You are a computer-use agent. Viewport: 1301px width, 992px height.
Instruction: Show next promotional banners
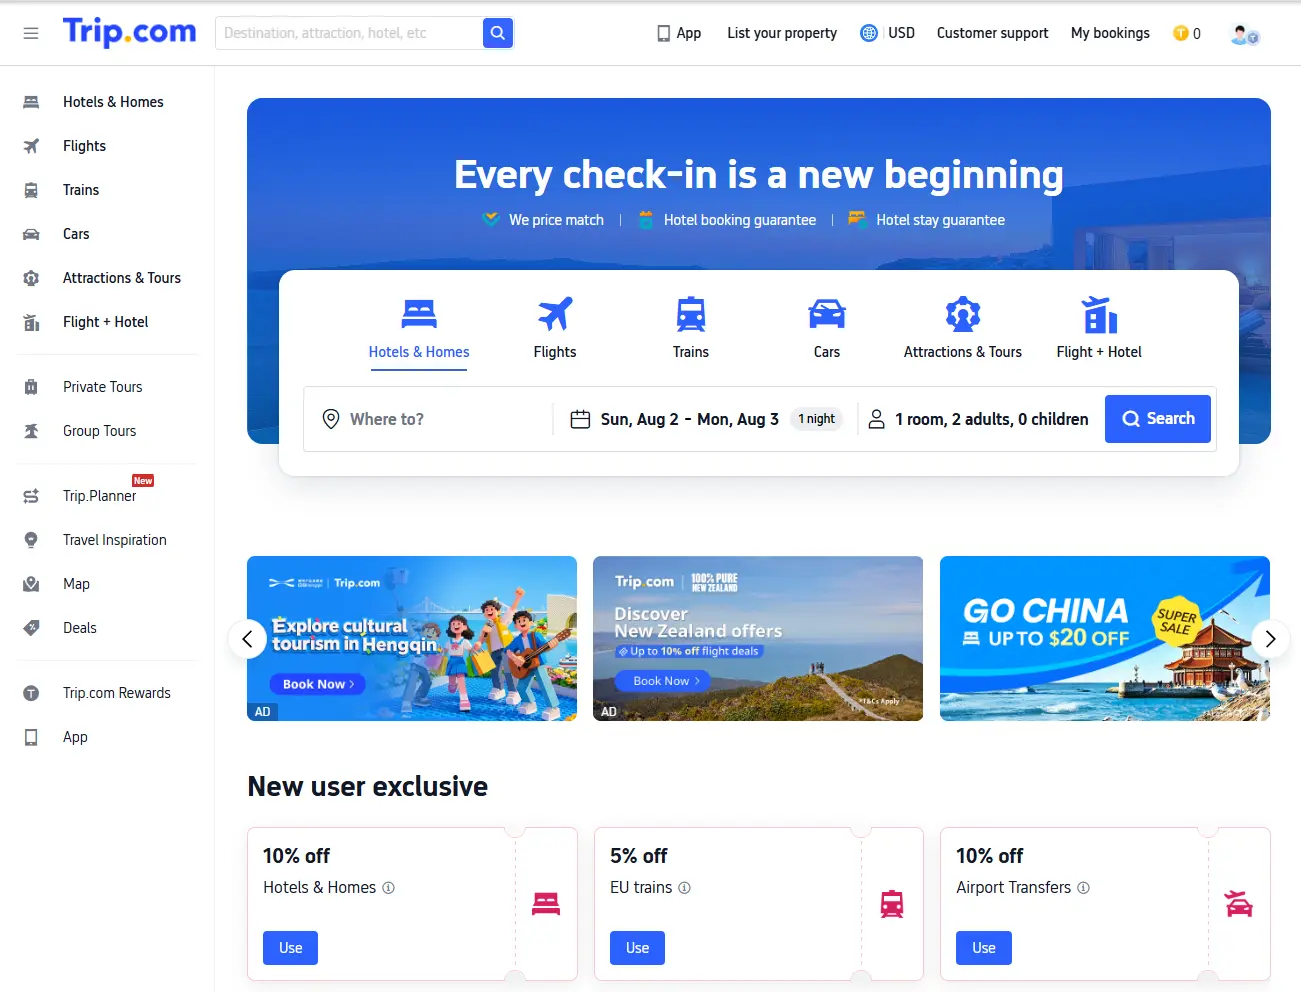point(1270,639)
